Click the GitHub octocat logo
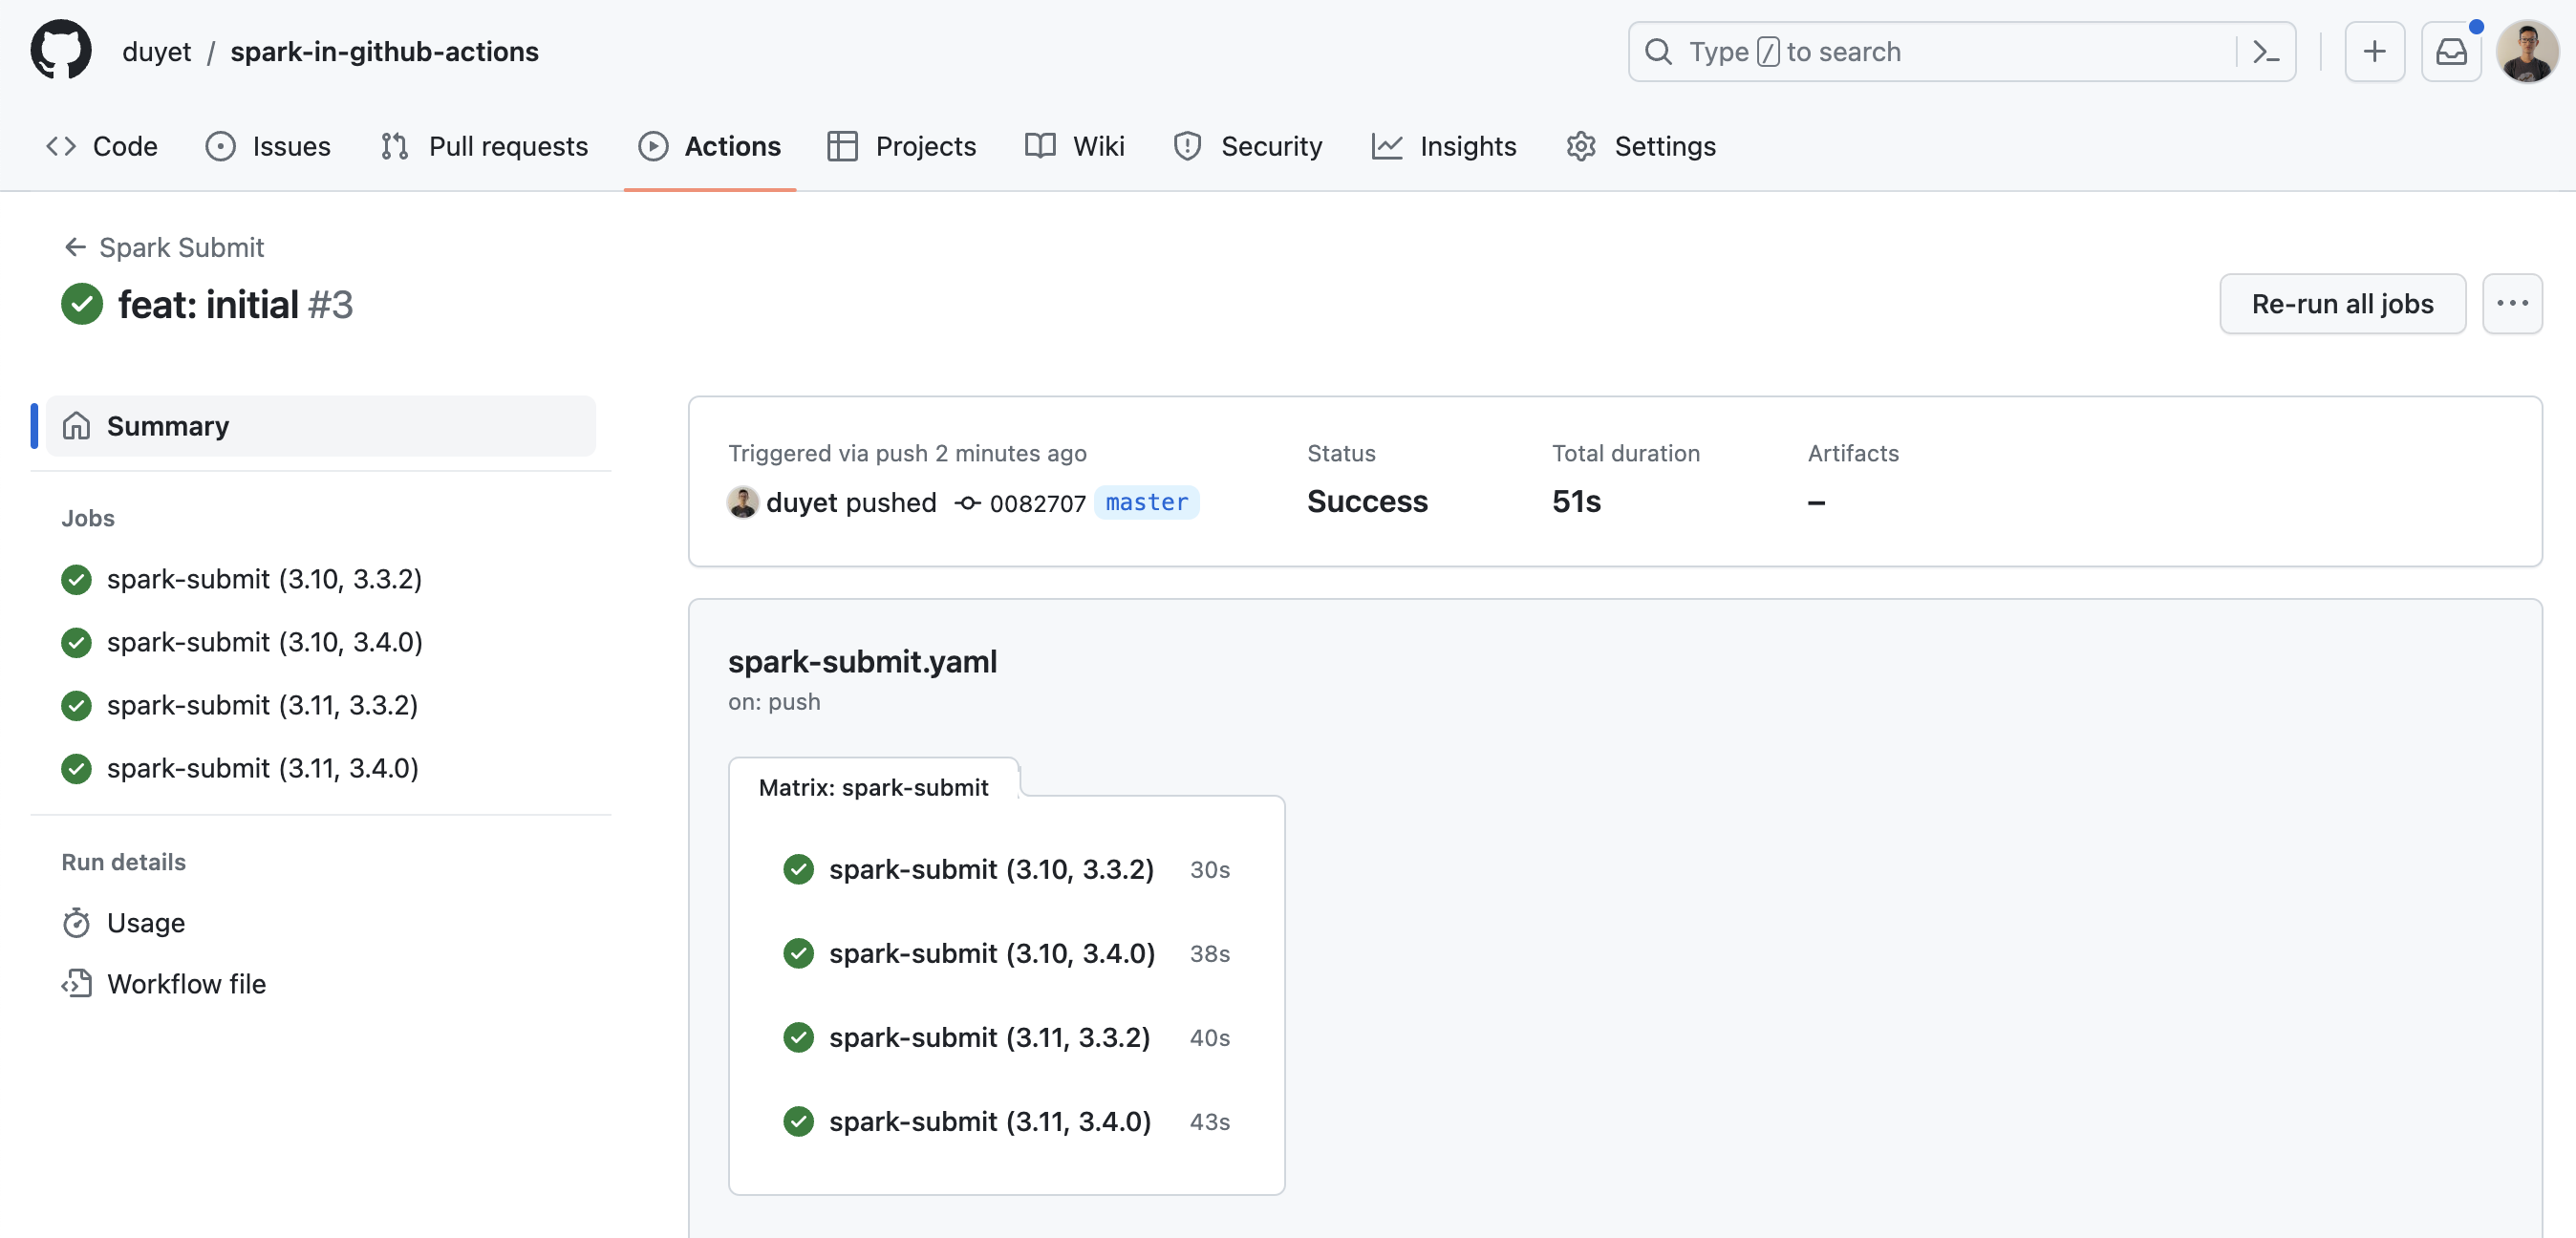This screenshot has height=1238, width=2576. click(x=60, y=50)
